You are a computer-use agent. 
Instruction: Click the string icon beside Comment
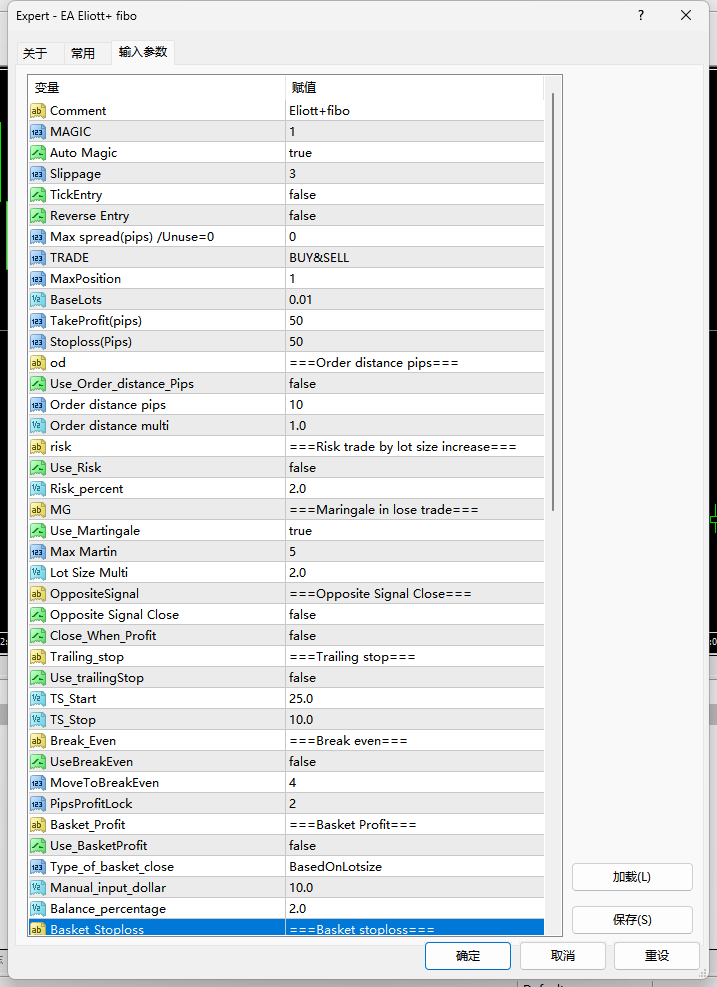coord(38,111)
